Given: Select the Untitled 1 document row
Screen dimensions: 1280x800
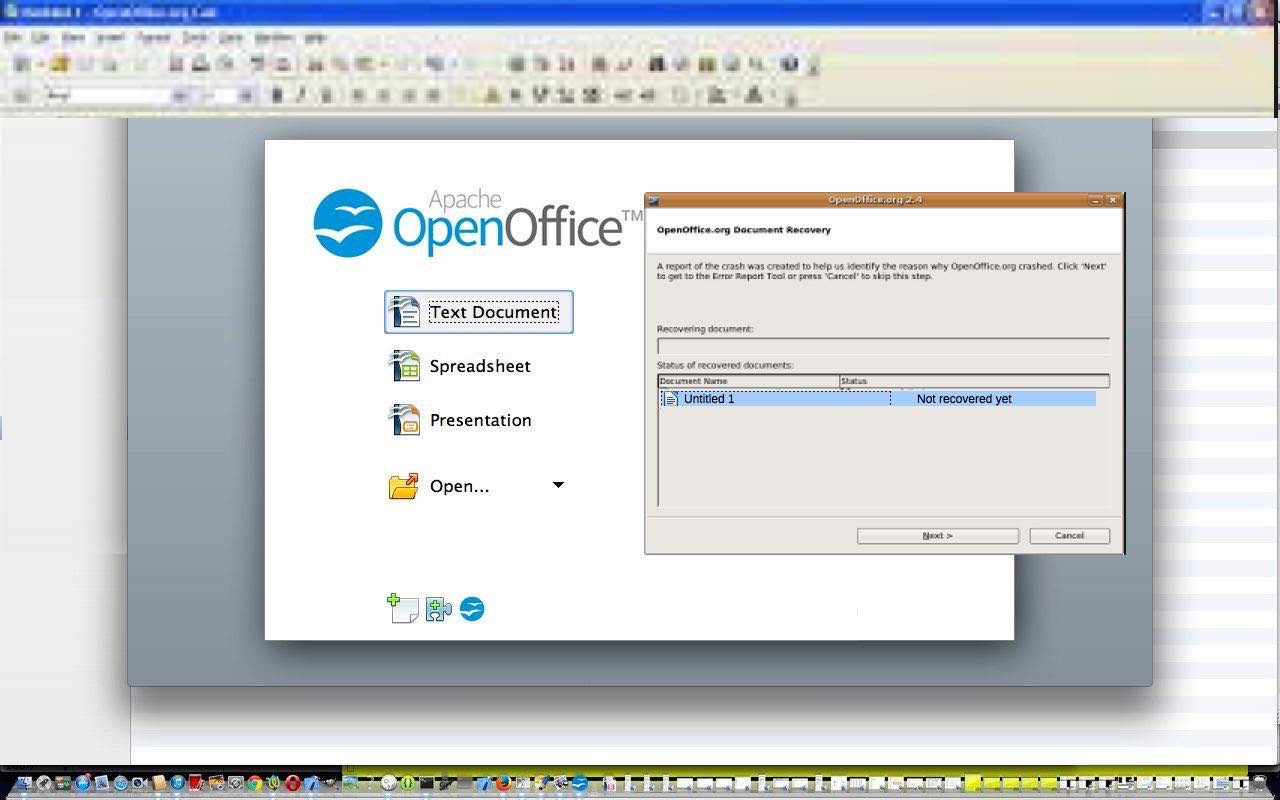Looking at the screenshot, I should tap(878, 399).
